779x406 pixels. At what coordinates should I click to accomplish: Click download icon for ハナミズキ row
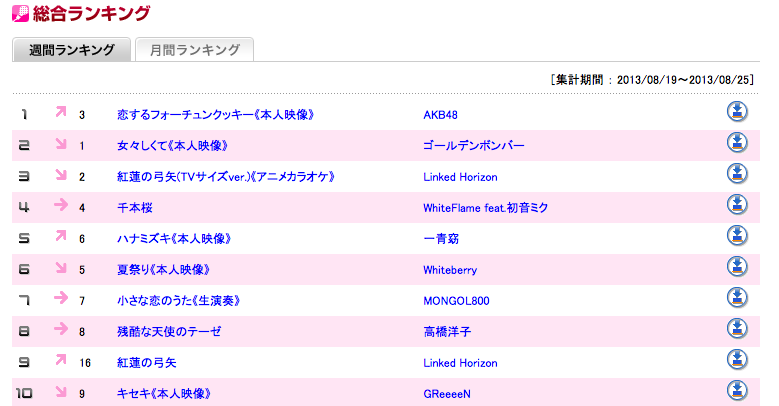tap(737, 236)
